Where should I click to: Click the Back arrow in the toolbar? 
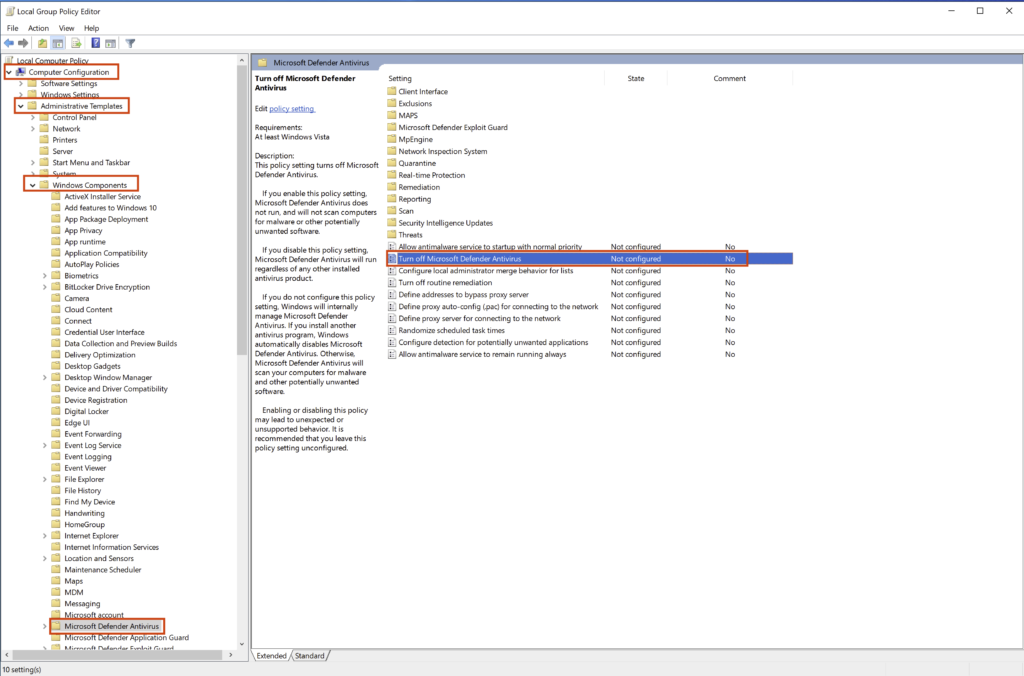pos(9,43)
